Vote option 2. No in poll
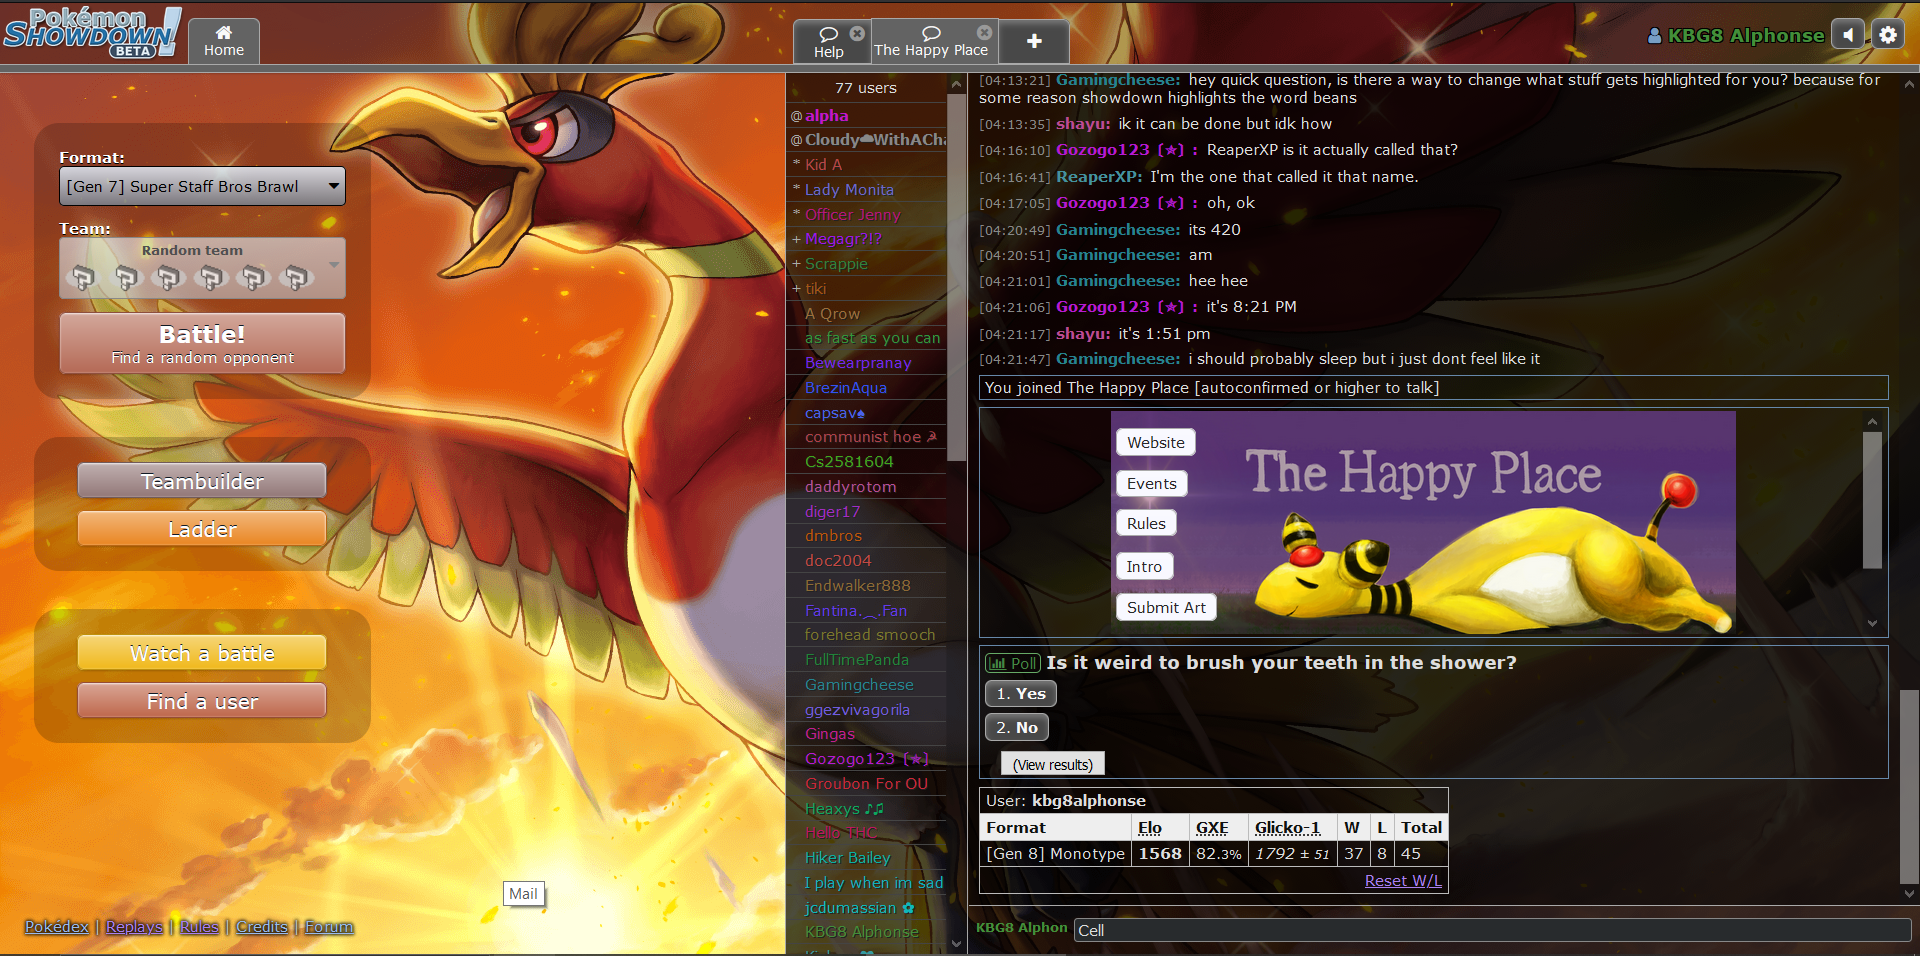This screenshot has height=956, width=1920. point(1016,727)
